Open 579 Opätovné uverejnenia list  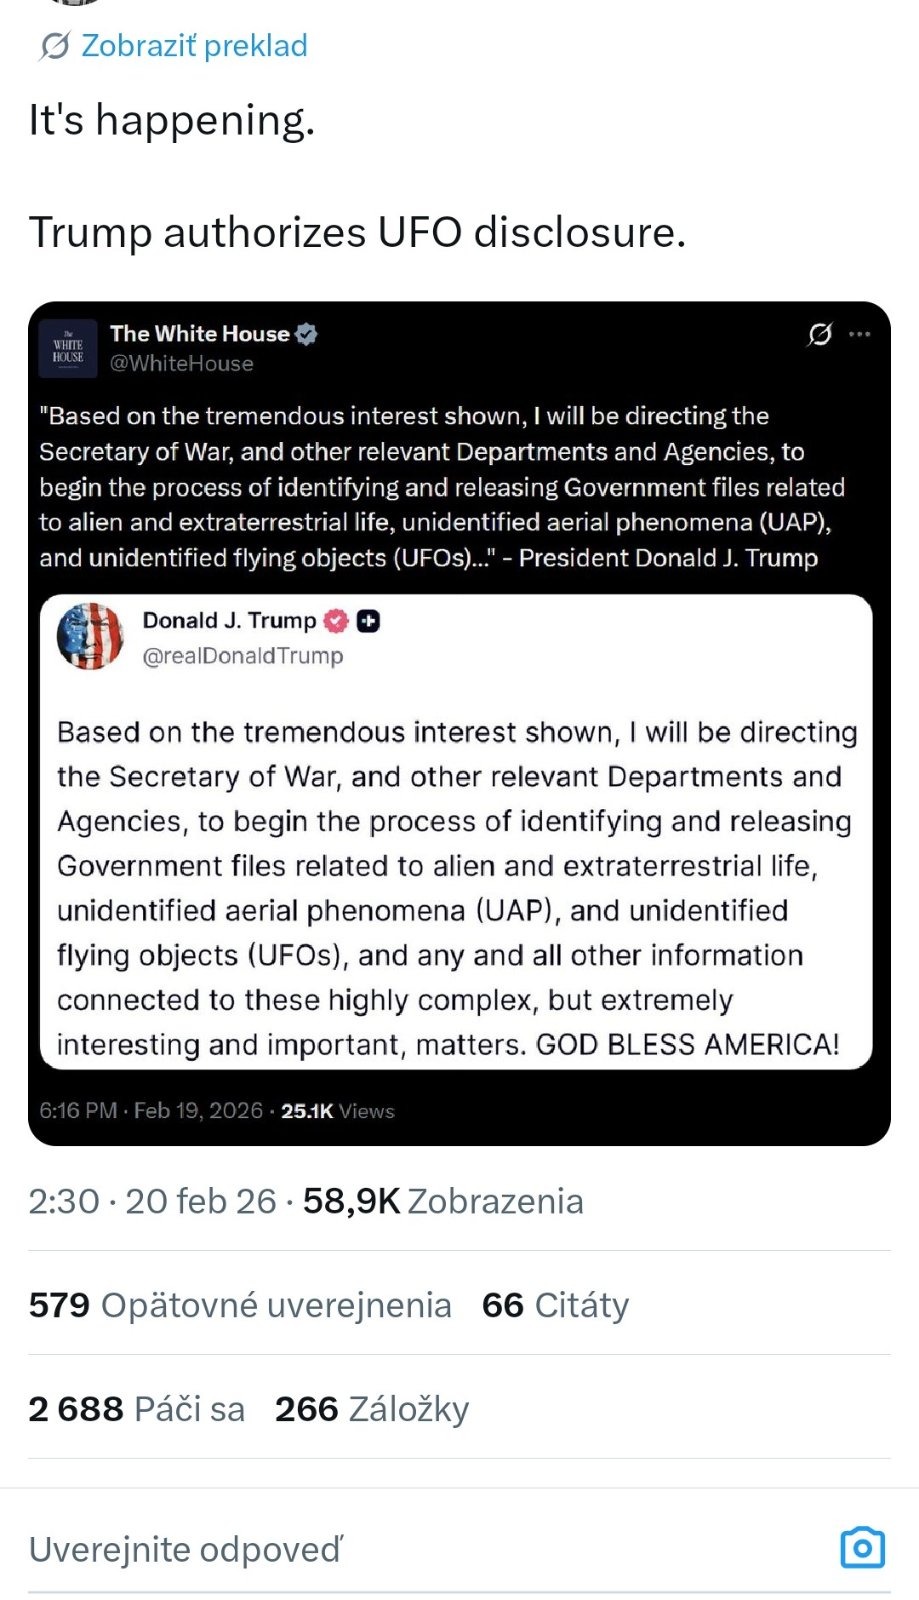click(240, 1305)
